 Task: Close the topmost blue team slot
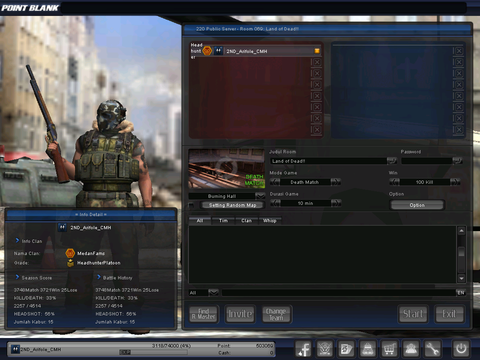coord(459,51)
